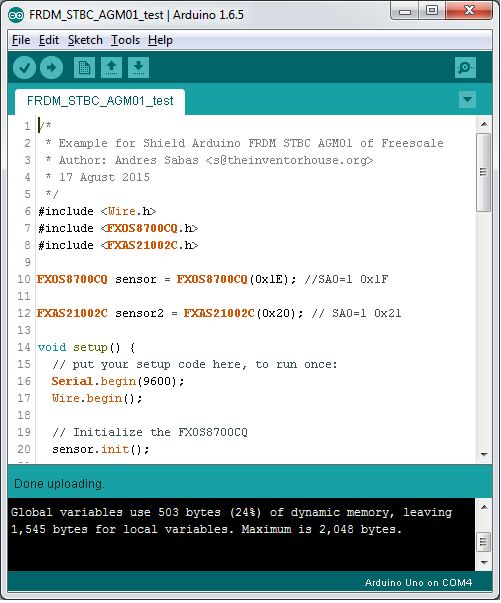The width and height of the screenshot is (501, 603).
Task: Click the 'Initialize the FXOS8700CQ' comment
Action: click(x=150, y=432)
